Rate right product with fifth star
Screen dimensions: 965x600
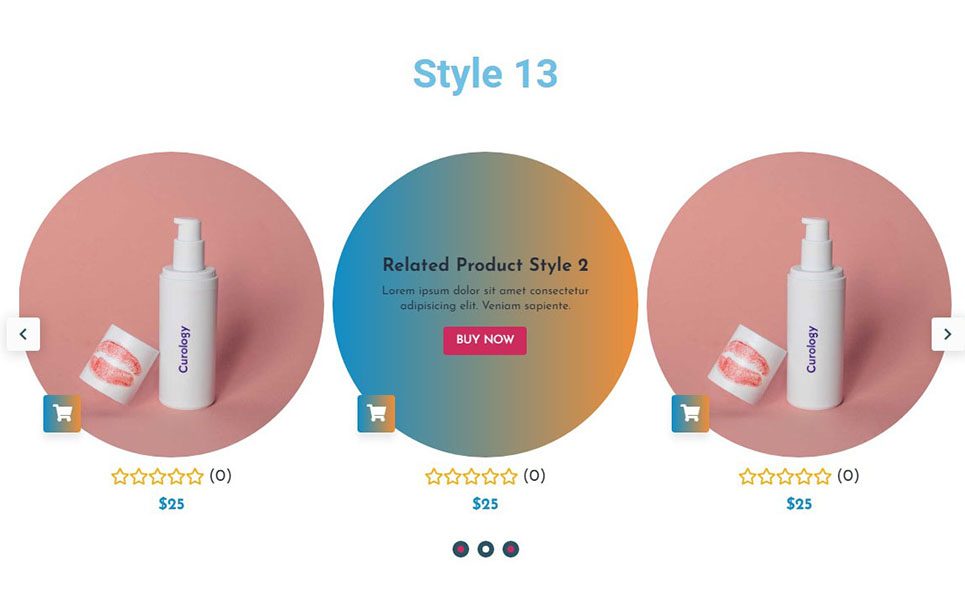(823, 476)
